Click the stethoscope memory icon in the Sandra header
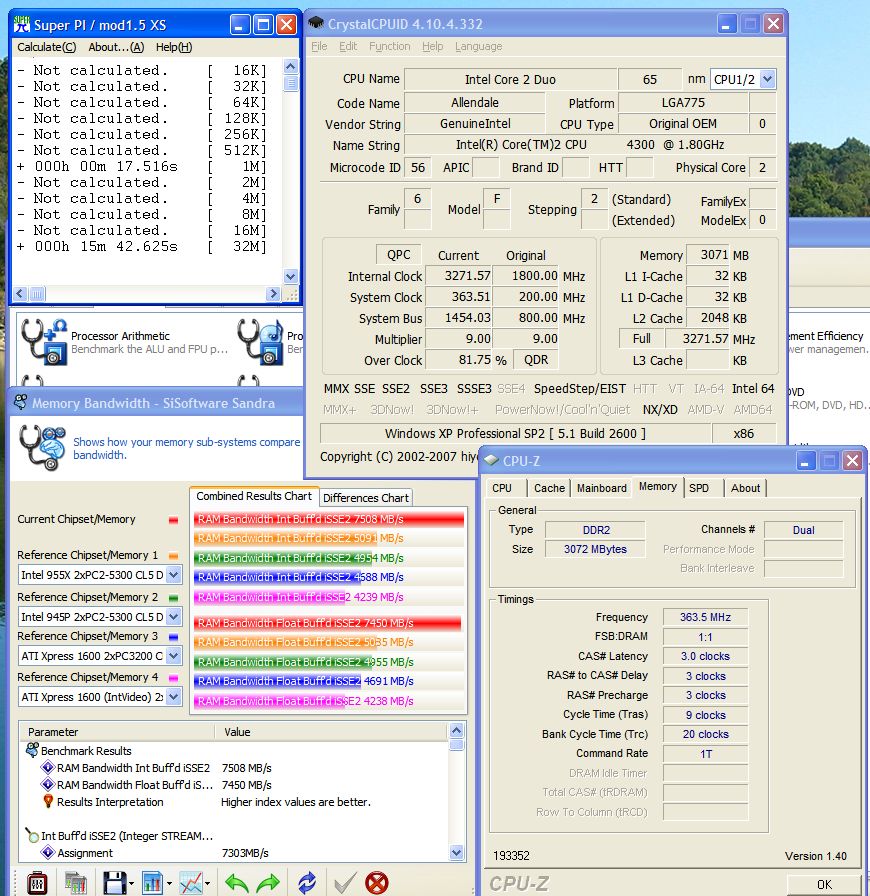 [x=42, y=447]
